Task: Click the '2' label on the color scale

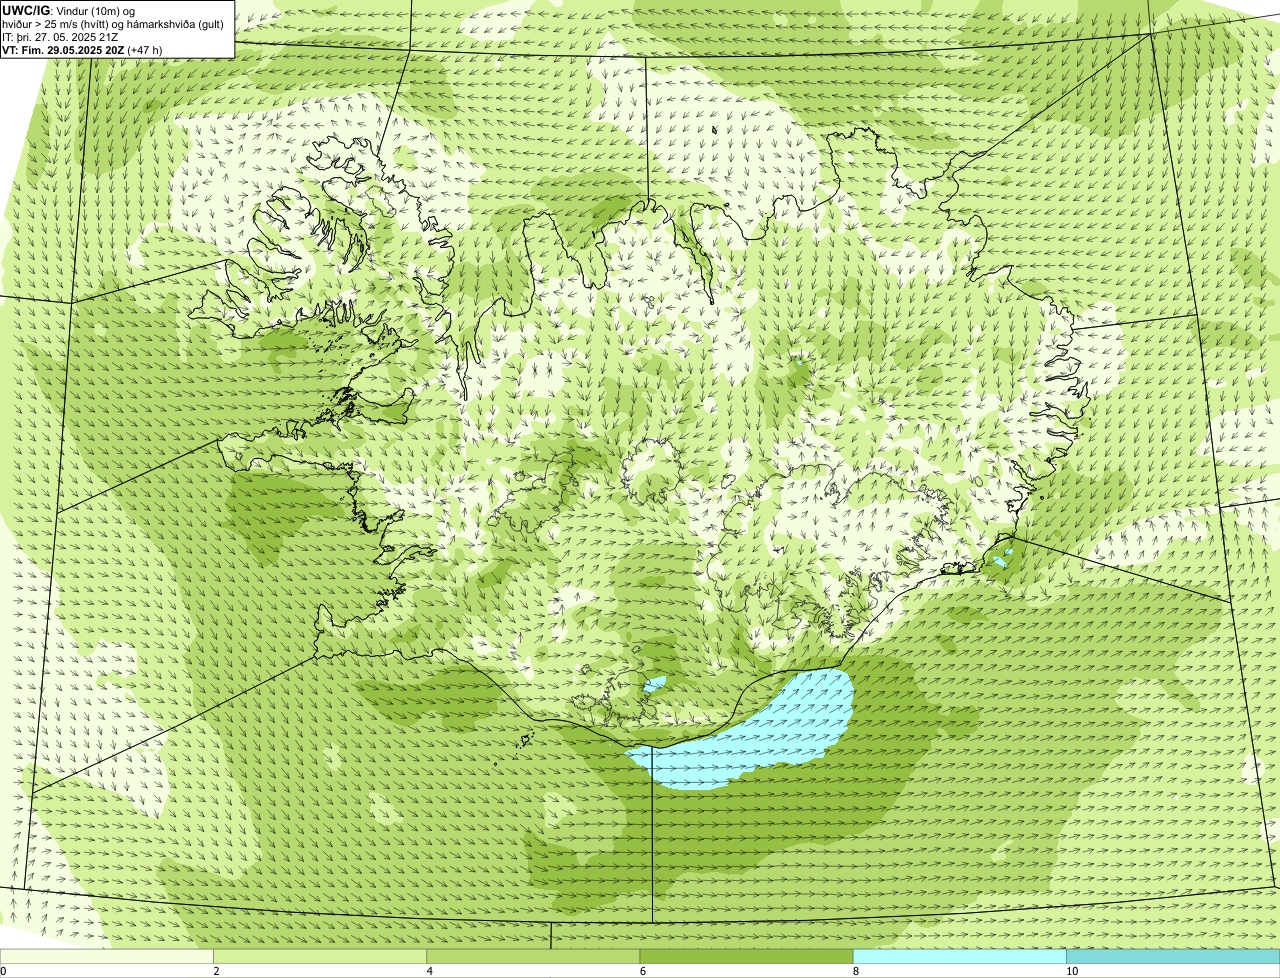Action: point(216,971)
